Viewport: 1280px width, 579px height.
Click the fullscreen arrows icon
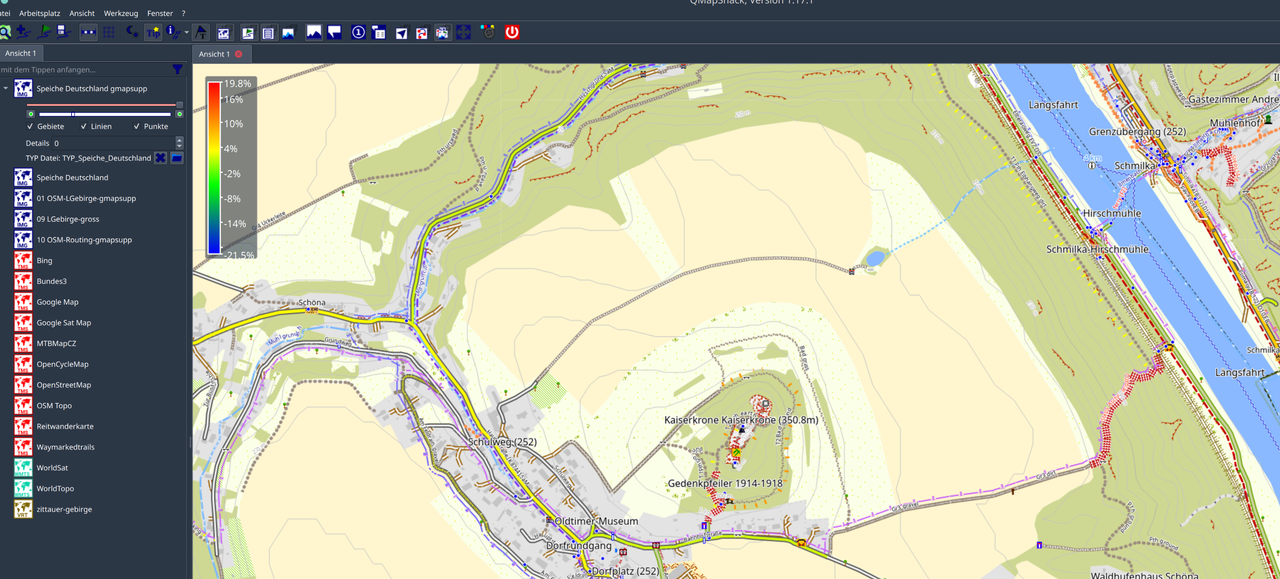pos(463,32)
